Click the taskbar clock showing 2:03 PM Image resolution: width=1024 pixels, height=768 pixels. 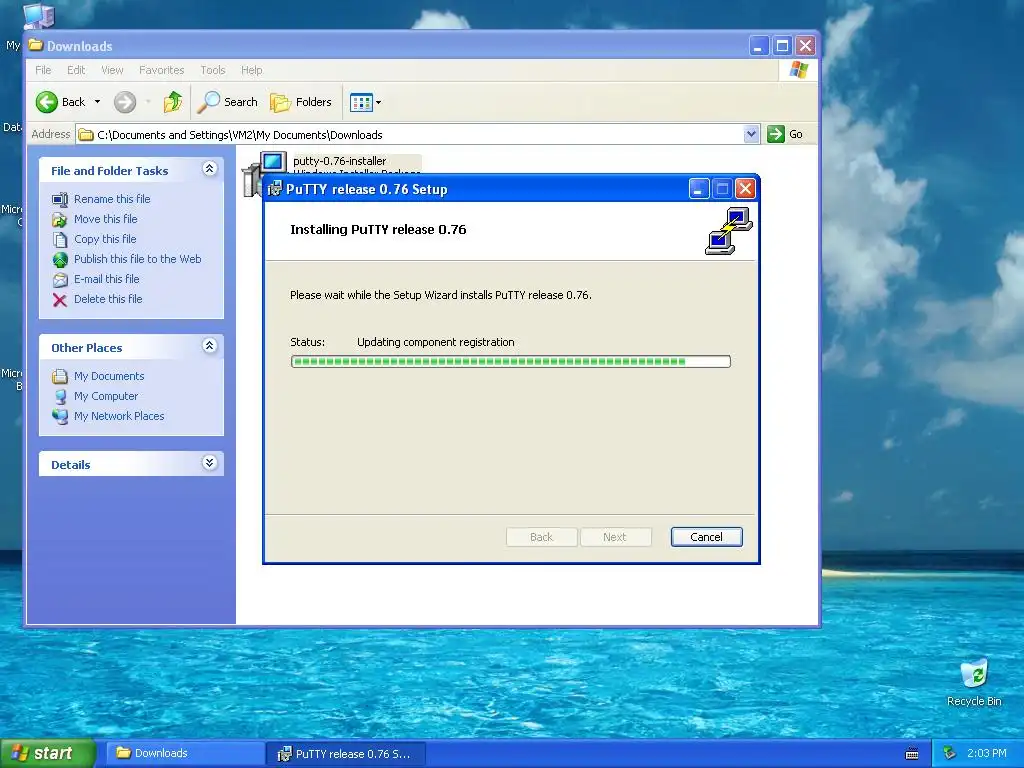coord(987,754)
